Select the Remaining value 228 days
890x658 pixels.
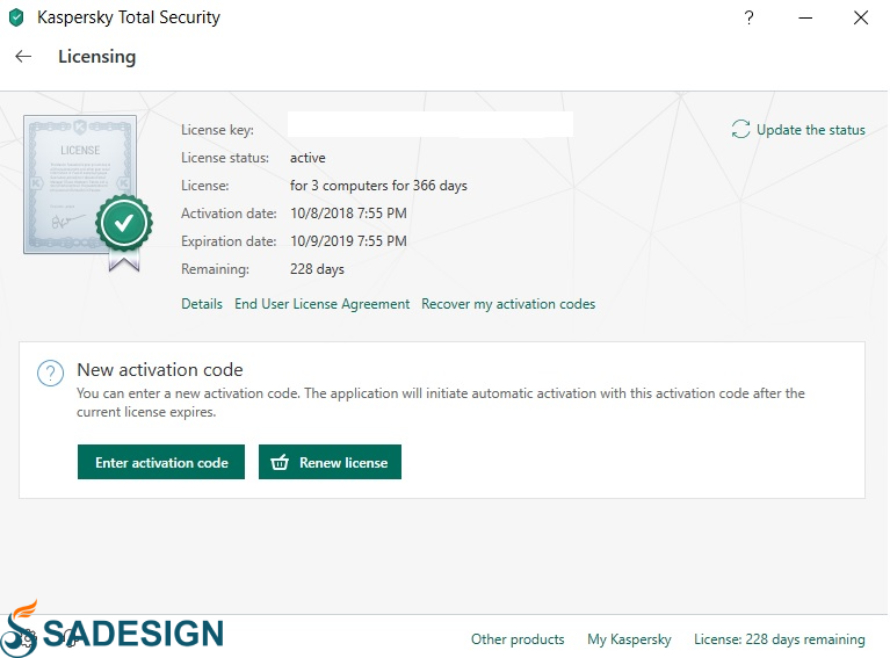click(x=317, y=269)
